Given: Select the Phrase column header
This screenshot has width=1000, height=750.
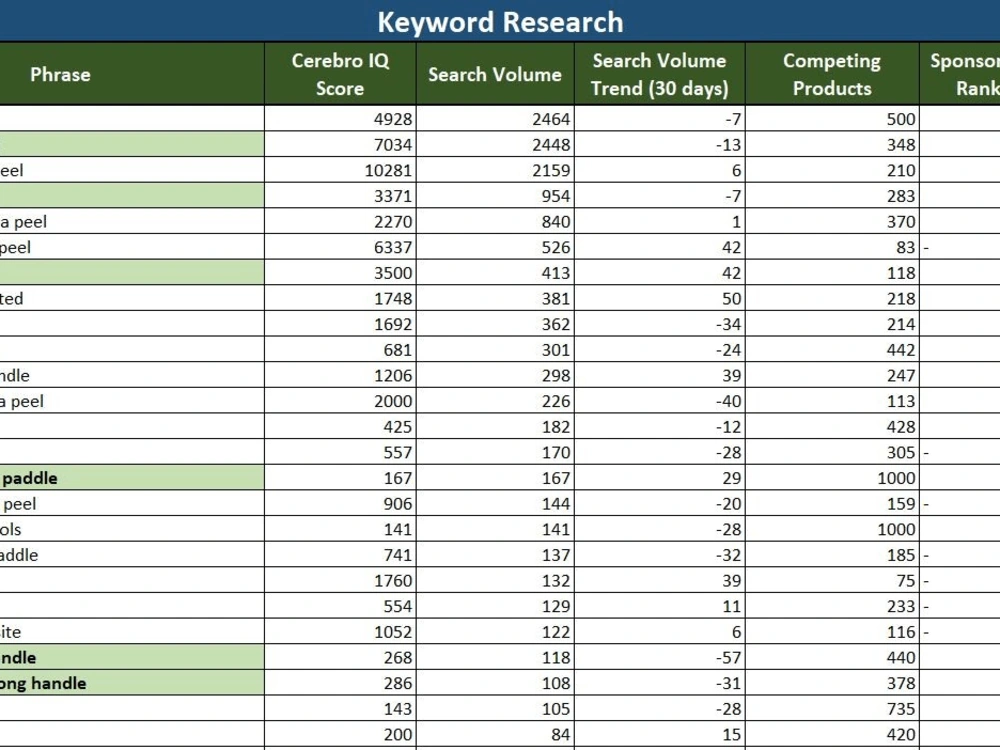Looking at the screenshot, I should (60, 74).
